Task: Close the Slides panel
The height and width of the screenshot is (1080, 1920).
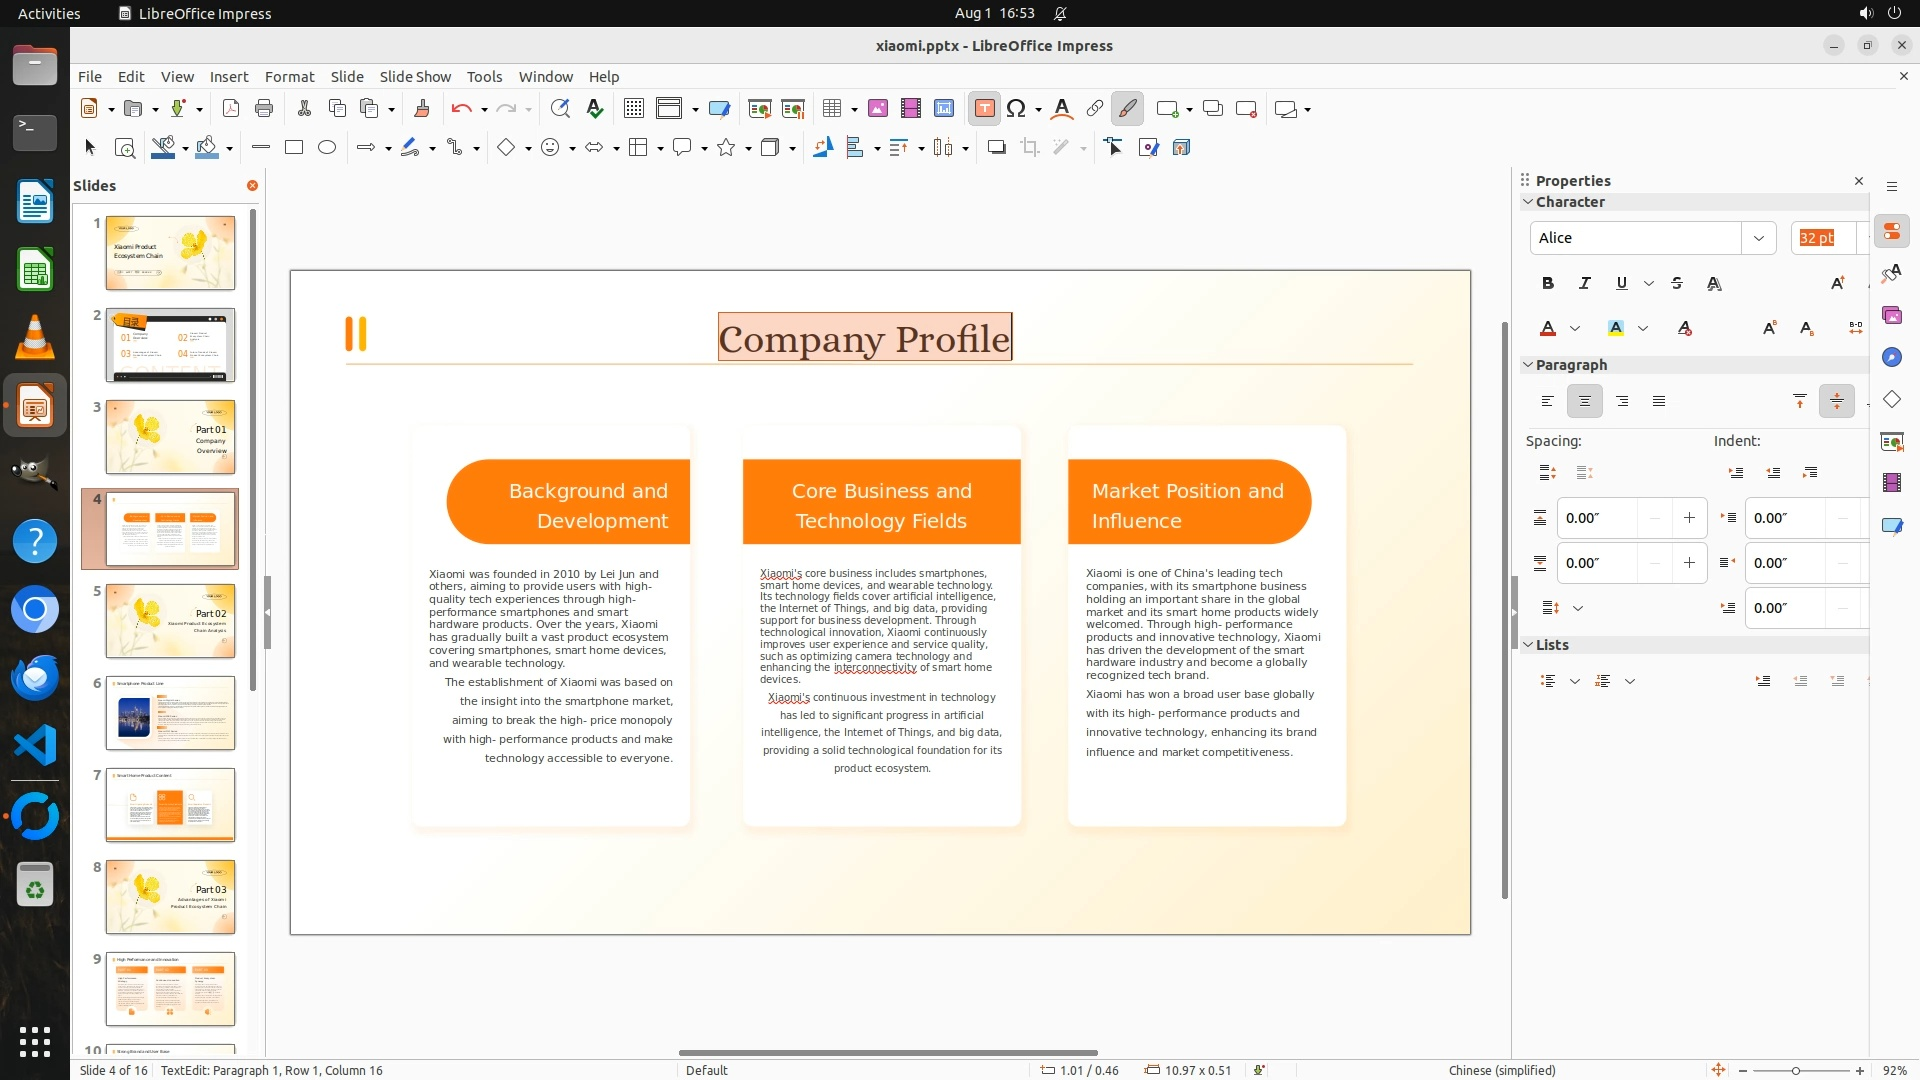Action: click(x=252, y=186)
